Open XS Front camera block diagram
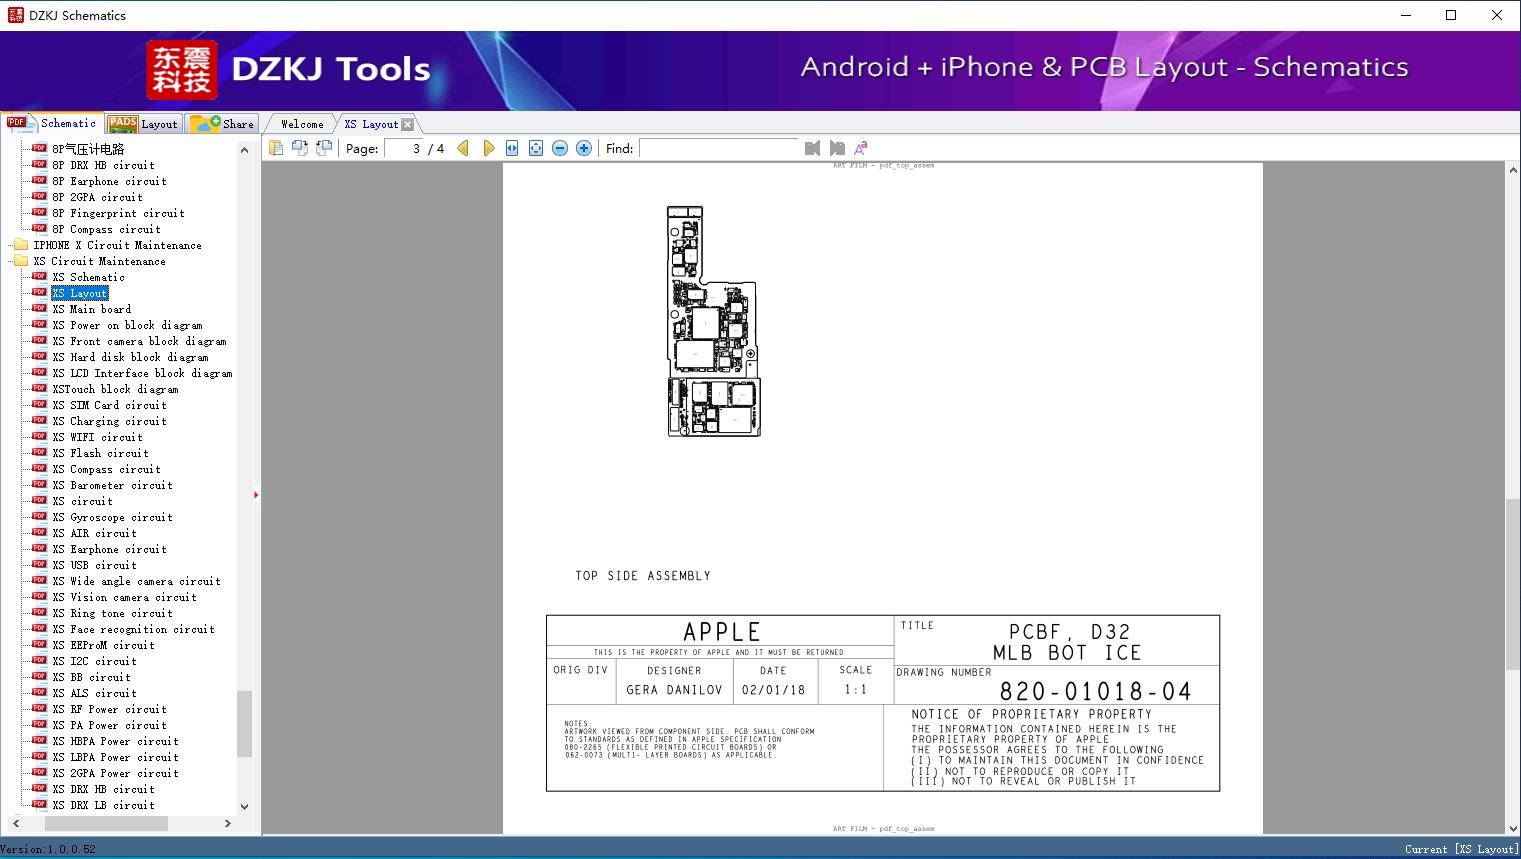The height and width of the screenshot is (859, 1521). [x=139, y=341]
